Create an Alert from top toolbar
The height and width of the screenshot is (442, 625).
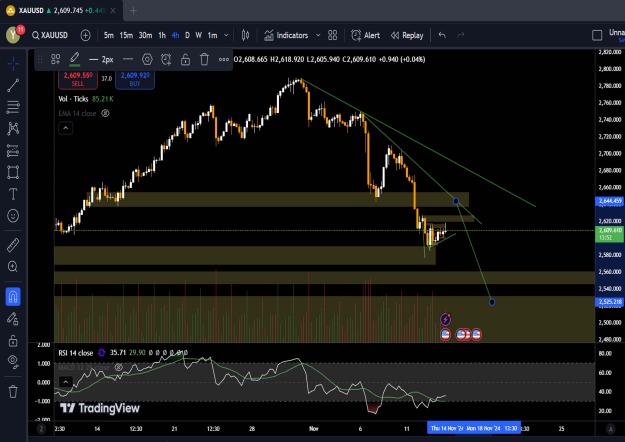tap(366, 35)
